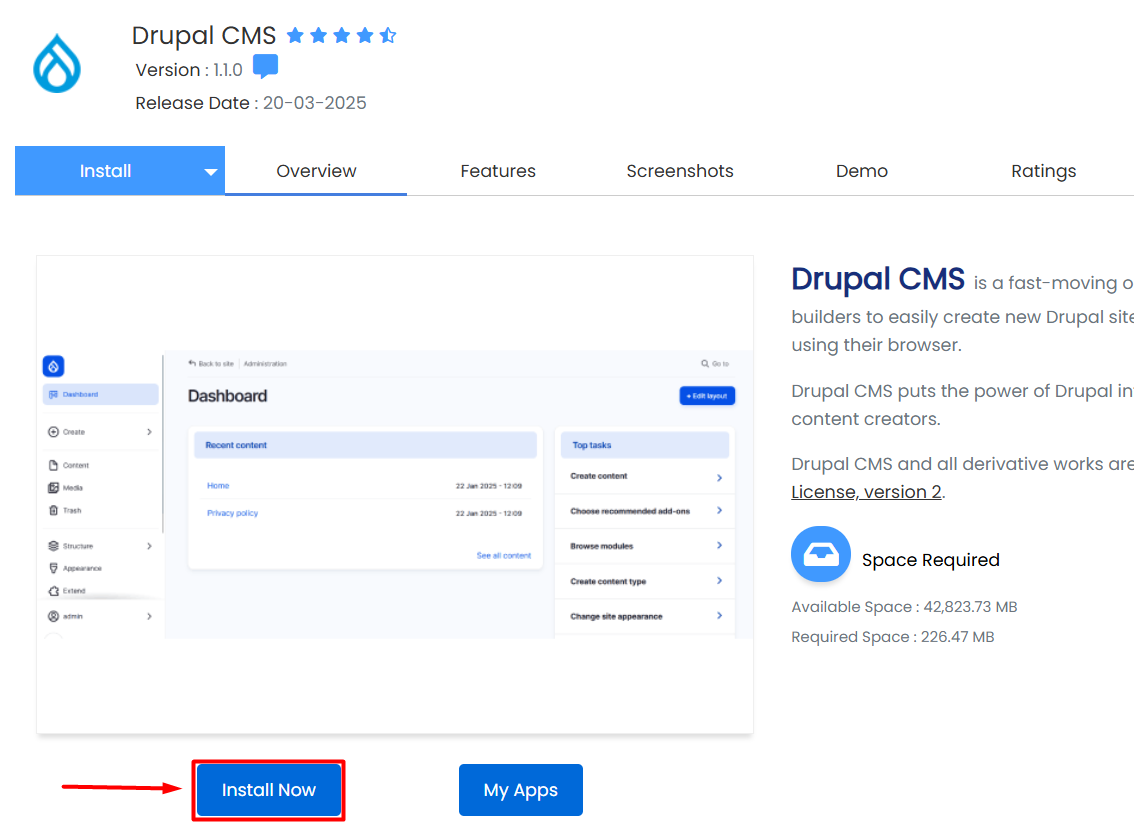Click the Install Now button
This screenshot has width=1134, height=831.
(x=268, y=790)
